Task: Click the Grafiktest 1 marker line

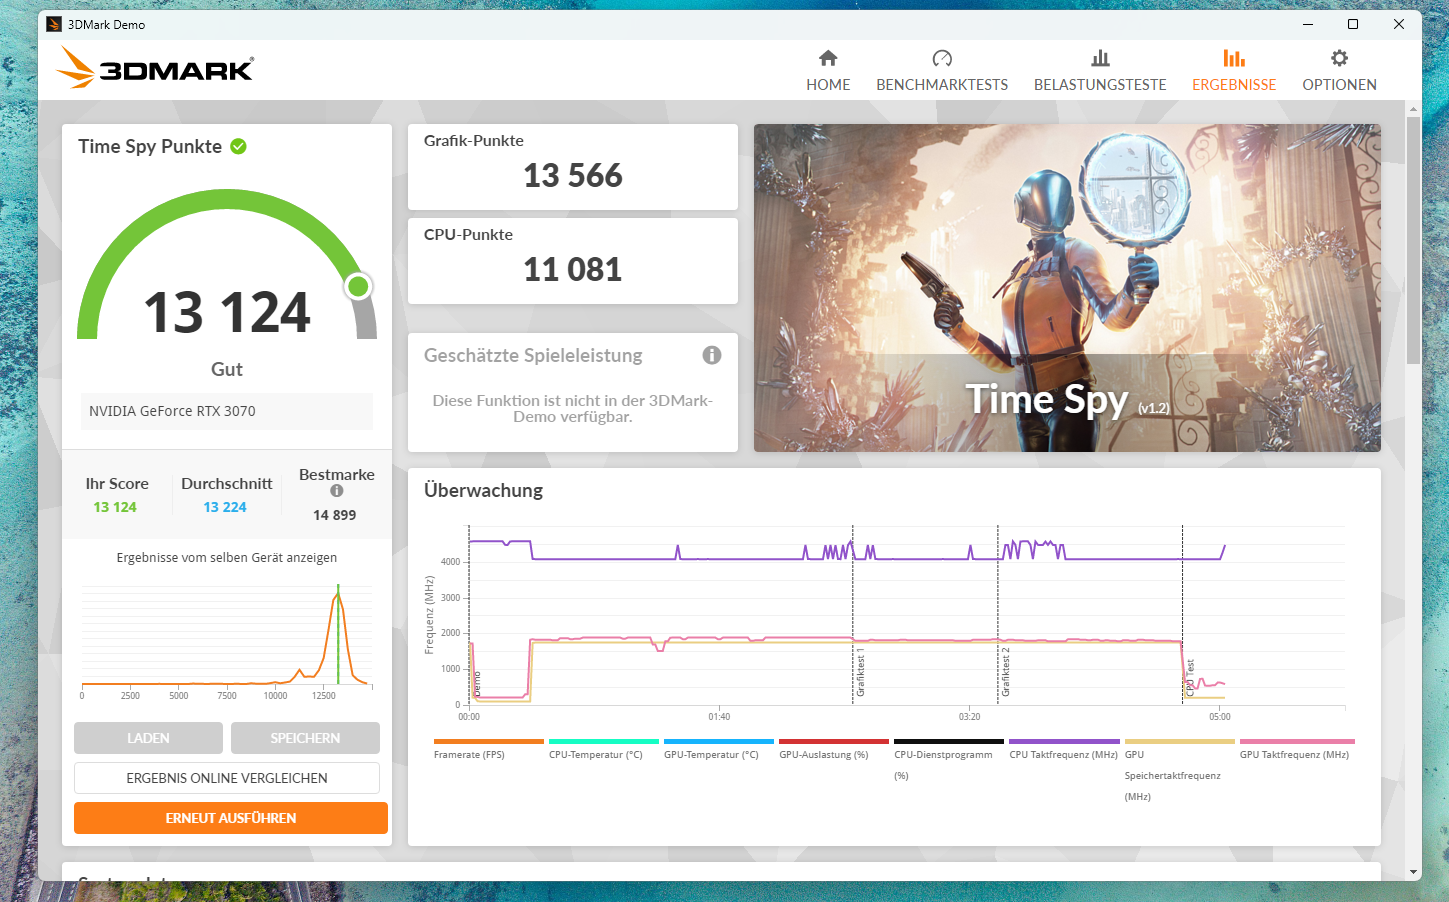Action: pyautogui.click(x=853, y=615)
